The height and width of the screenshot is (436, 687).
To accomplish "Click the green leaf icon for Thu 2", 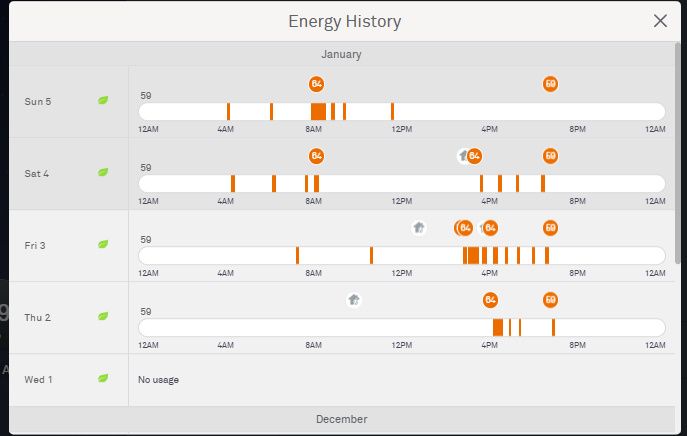I will tap(103, 317).
